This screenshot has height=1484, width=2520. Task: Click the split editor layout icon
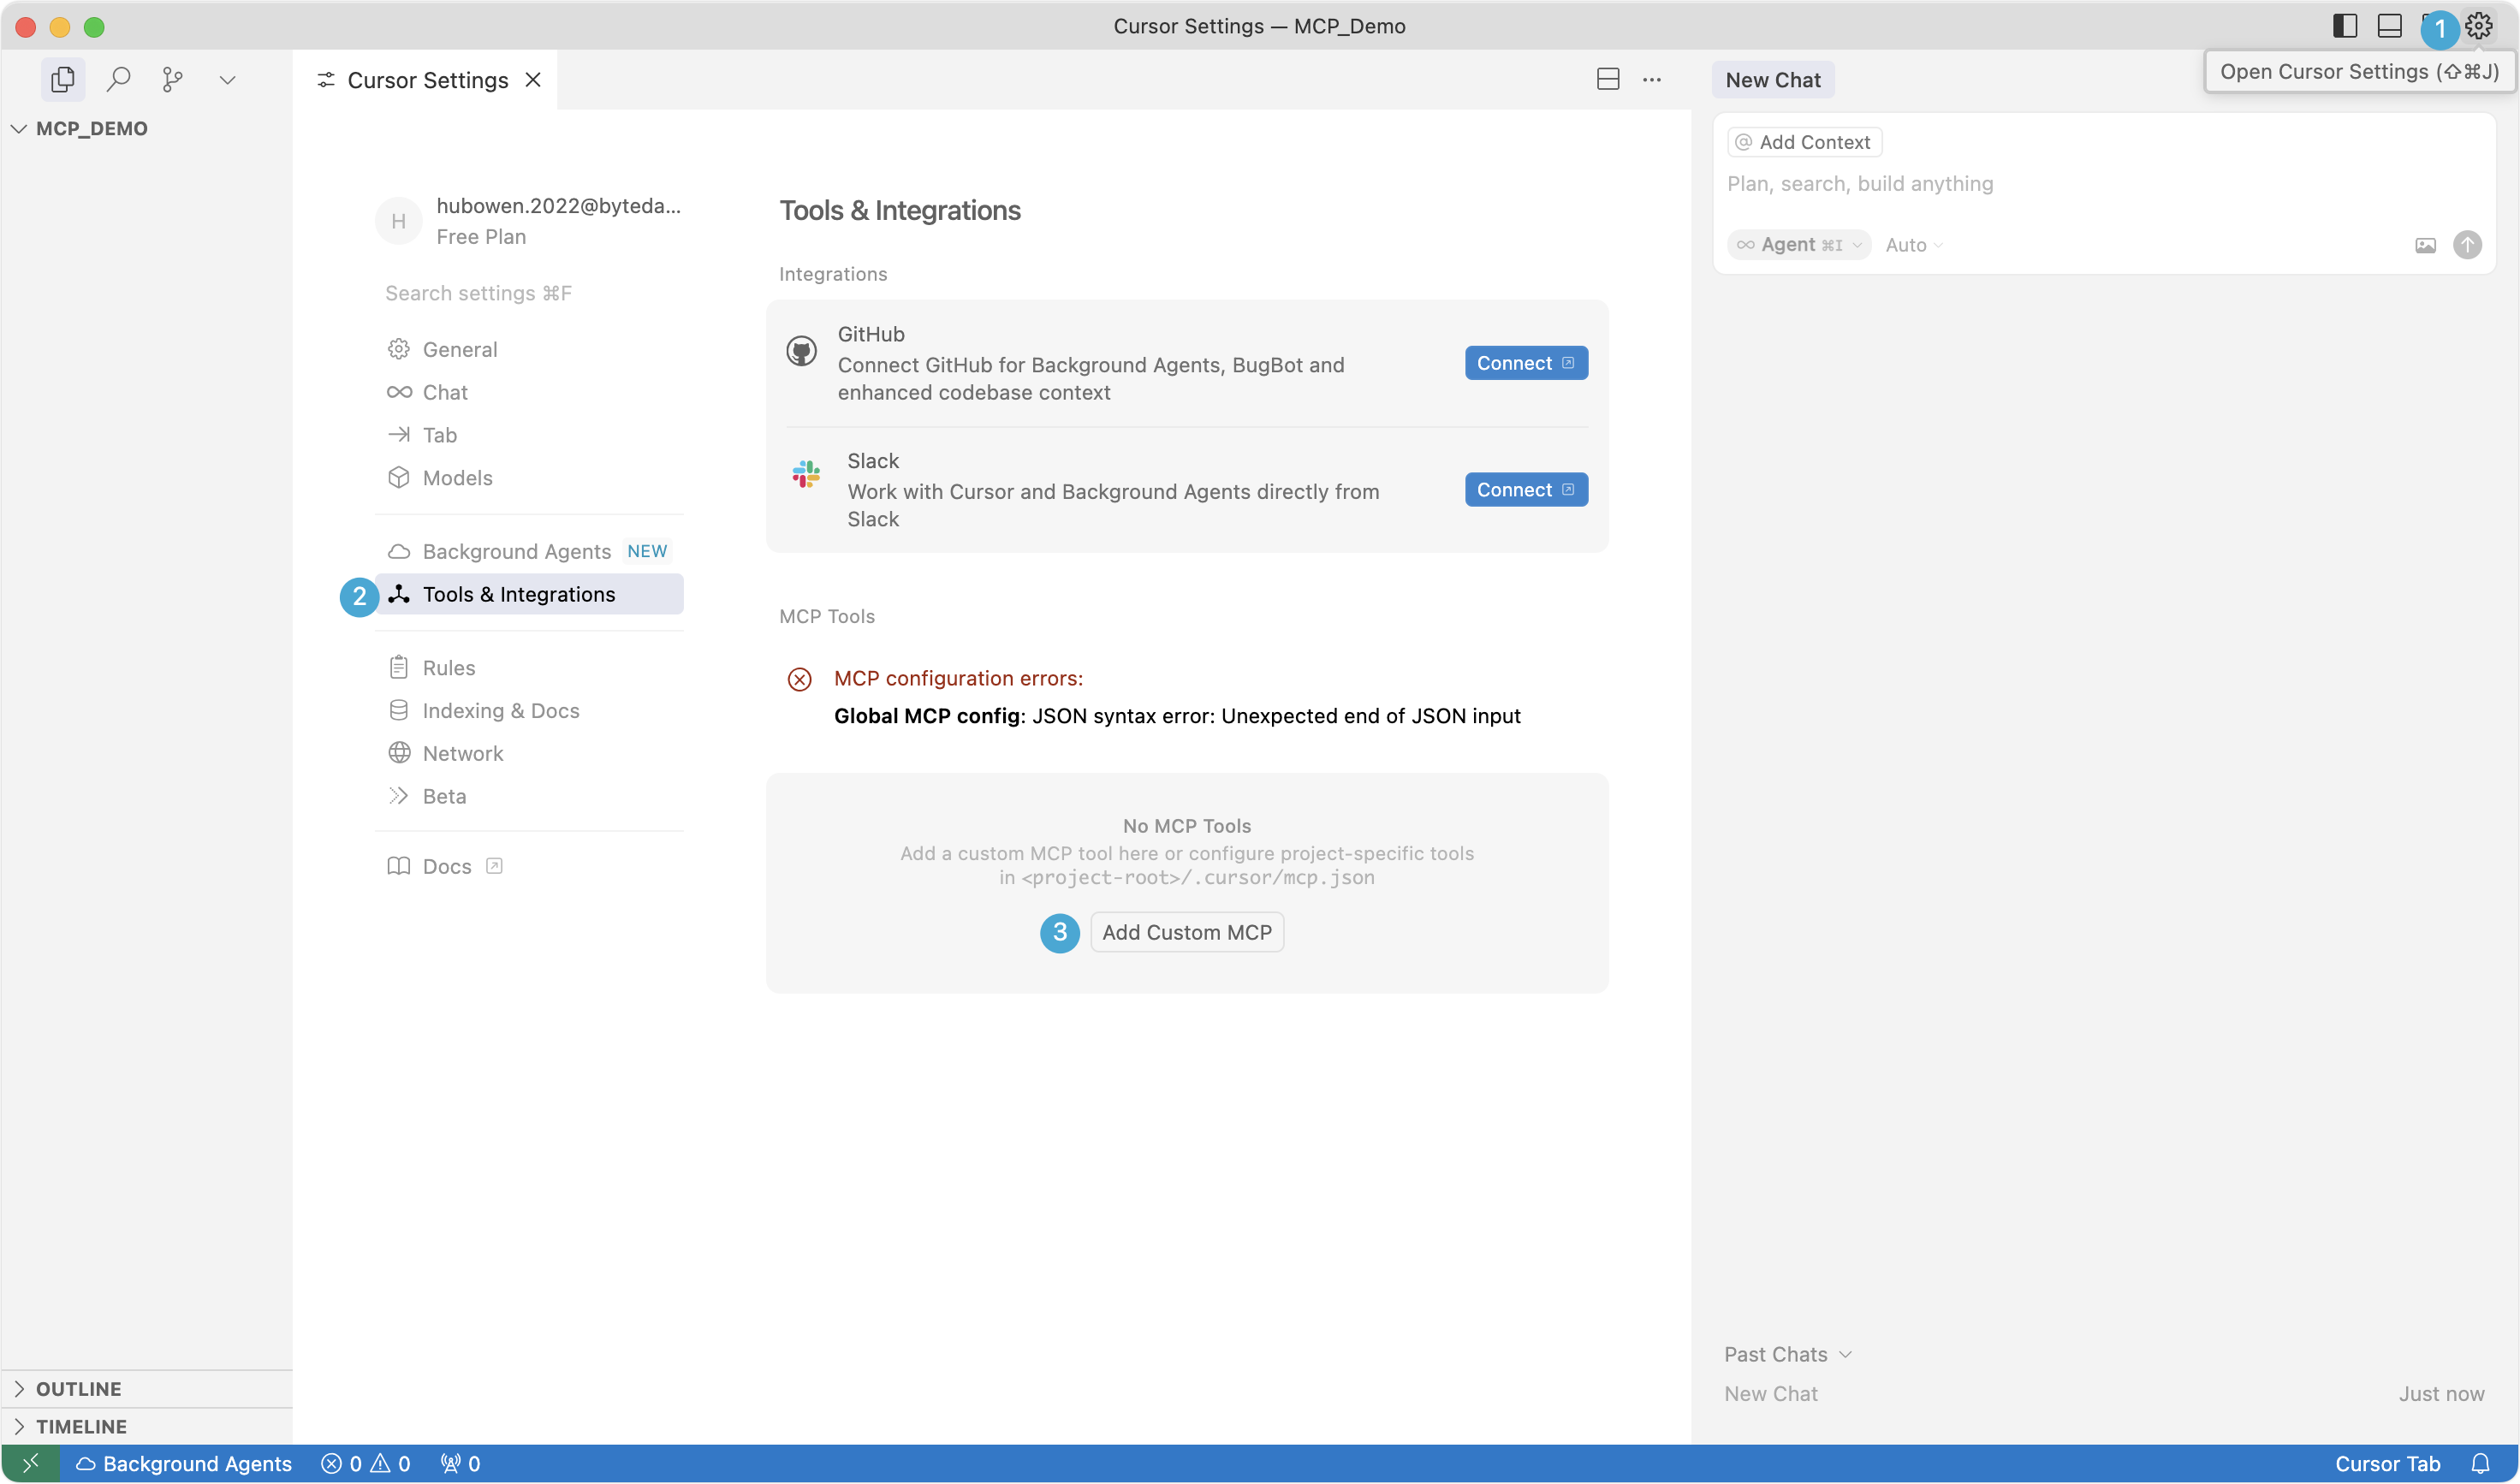click(1608, 80)
